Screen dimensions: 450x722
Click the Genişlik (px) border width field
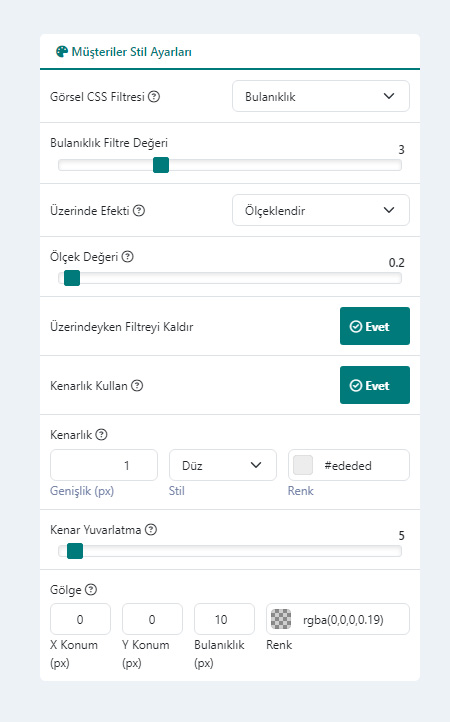pyautogui.click(x=104, y=465)
